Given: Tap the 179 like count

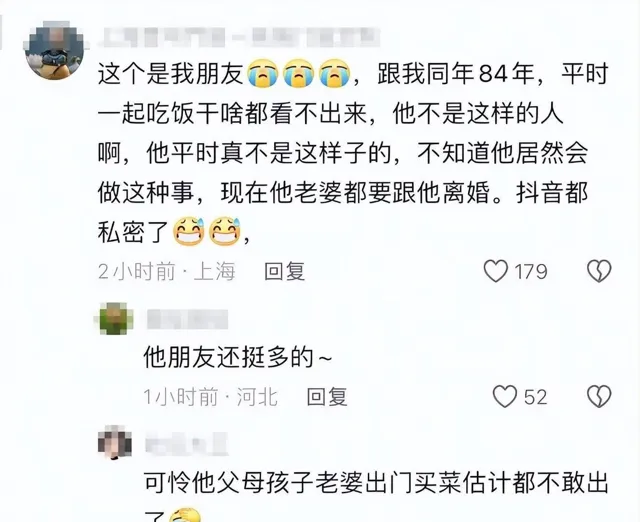Looking at the screenshot, I should [531, 272].
